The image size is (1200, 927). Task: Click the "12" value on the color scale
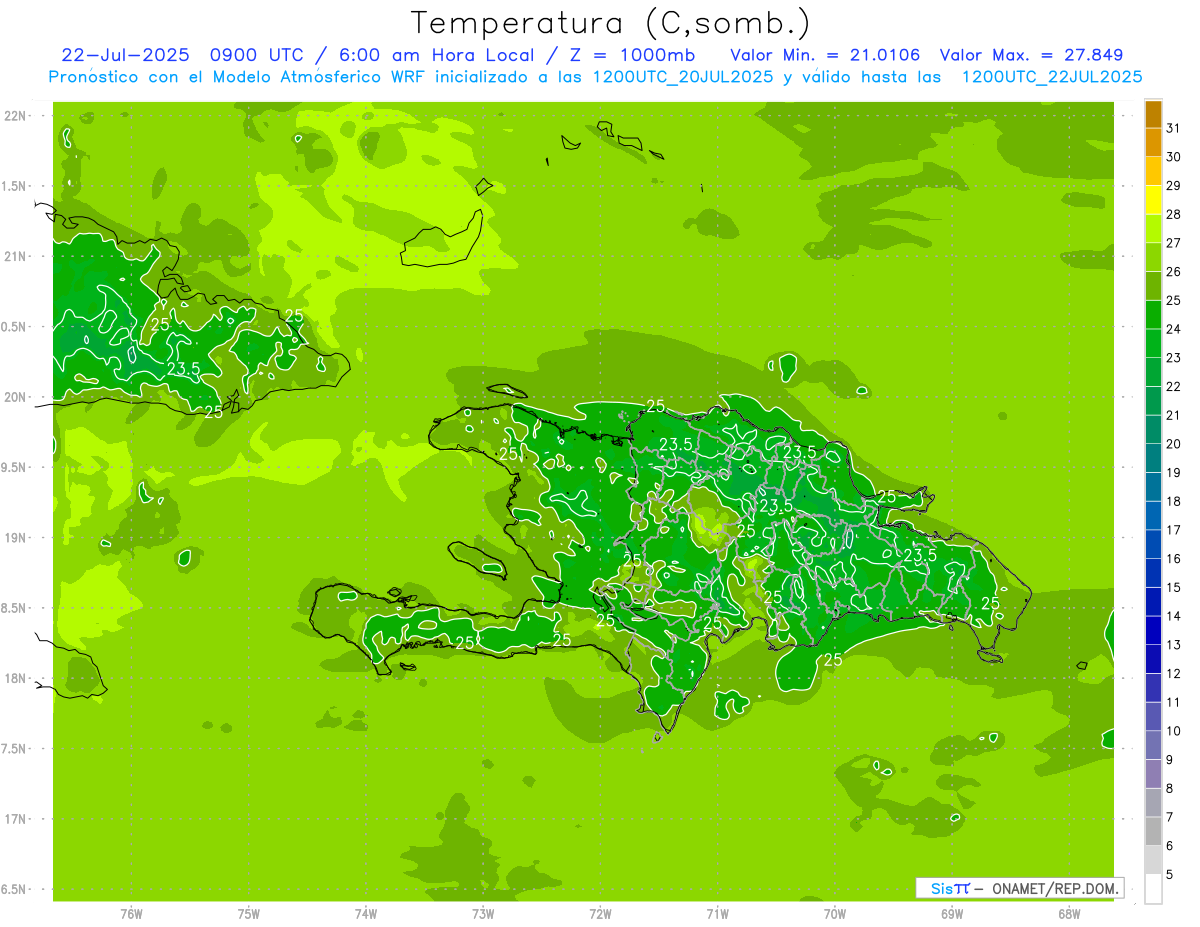click(1174, 674)
